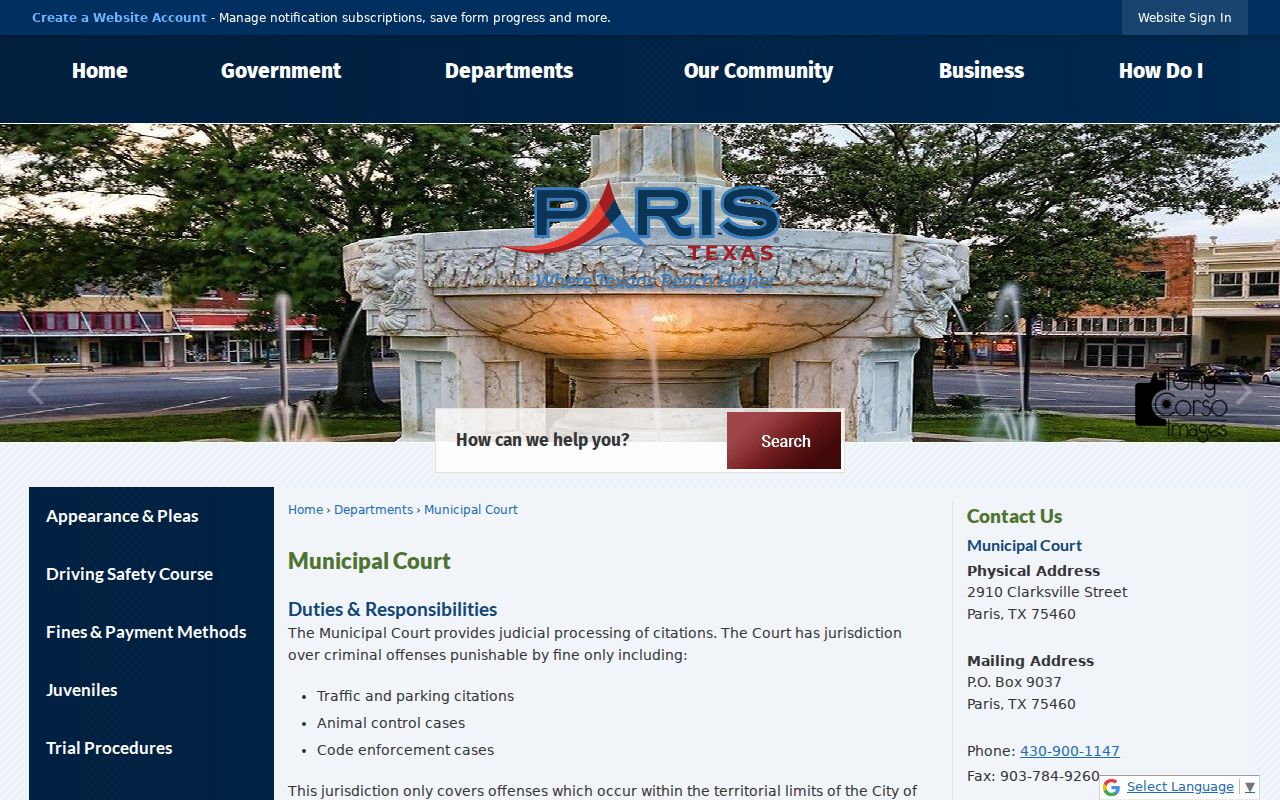Open Trial Procedures sidebar item

point(151,748)
